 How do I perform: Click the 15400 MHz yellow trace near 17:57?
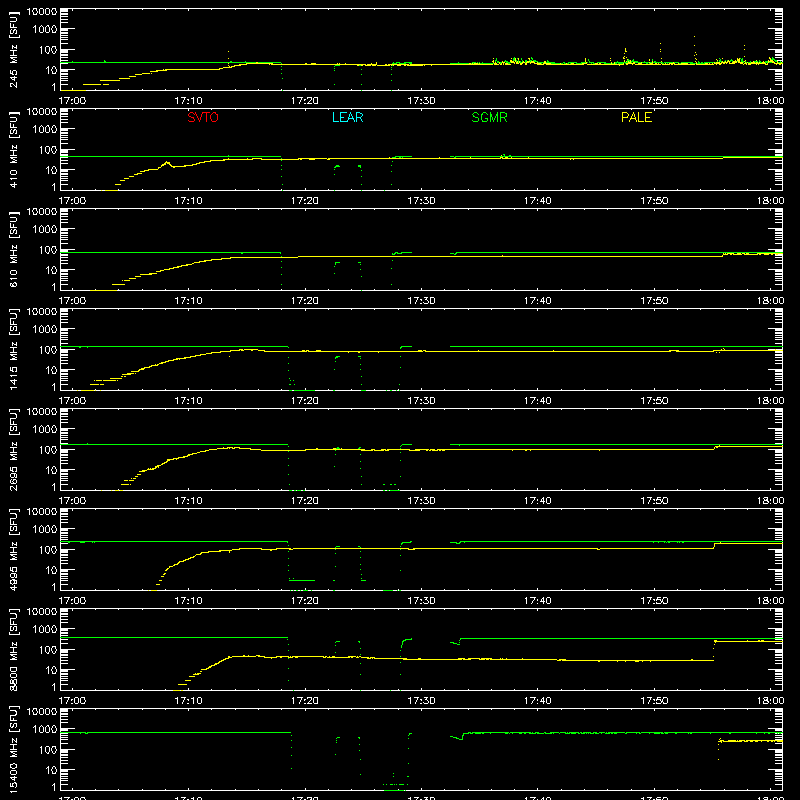(750, 740)
